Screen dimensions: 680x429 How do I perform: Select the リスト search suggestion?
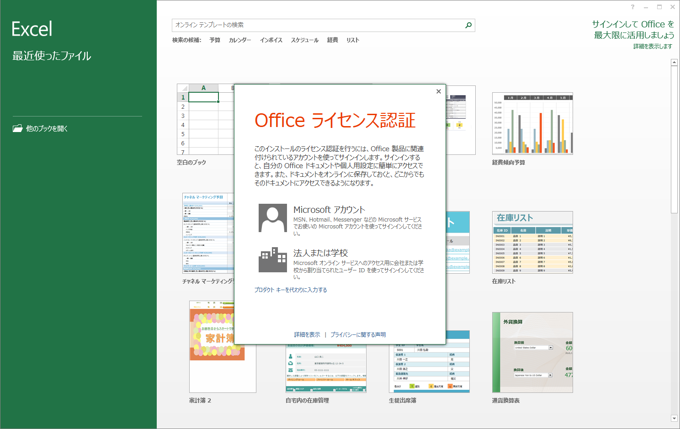[x=353, y=40]
